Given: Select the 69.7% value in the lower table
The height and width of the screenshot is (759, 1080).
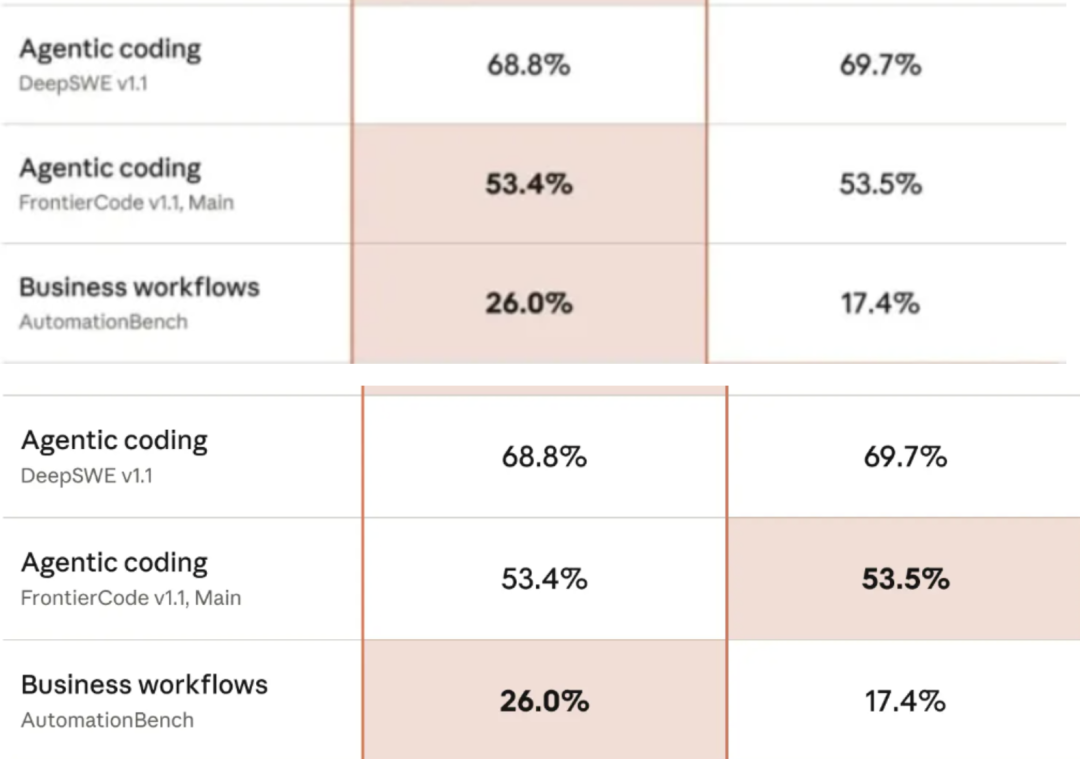Looking at the screenshot, I should (x=905, y=457).
